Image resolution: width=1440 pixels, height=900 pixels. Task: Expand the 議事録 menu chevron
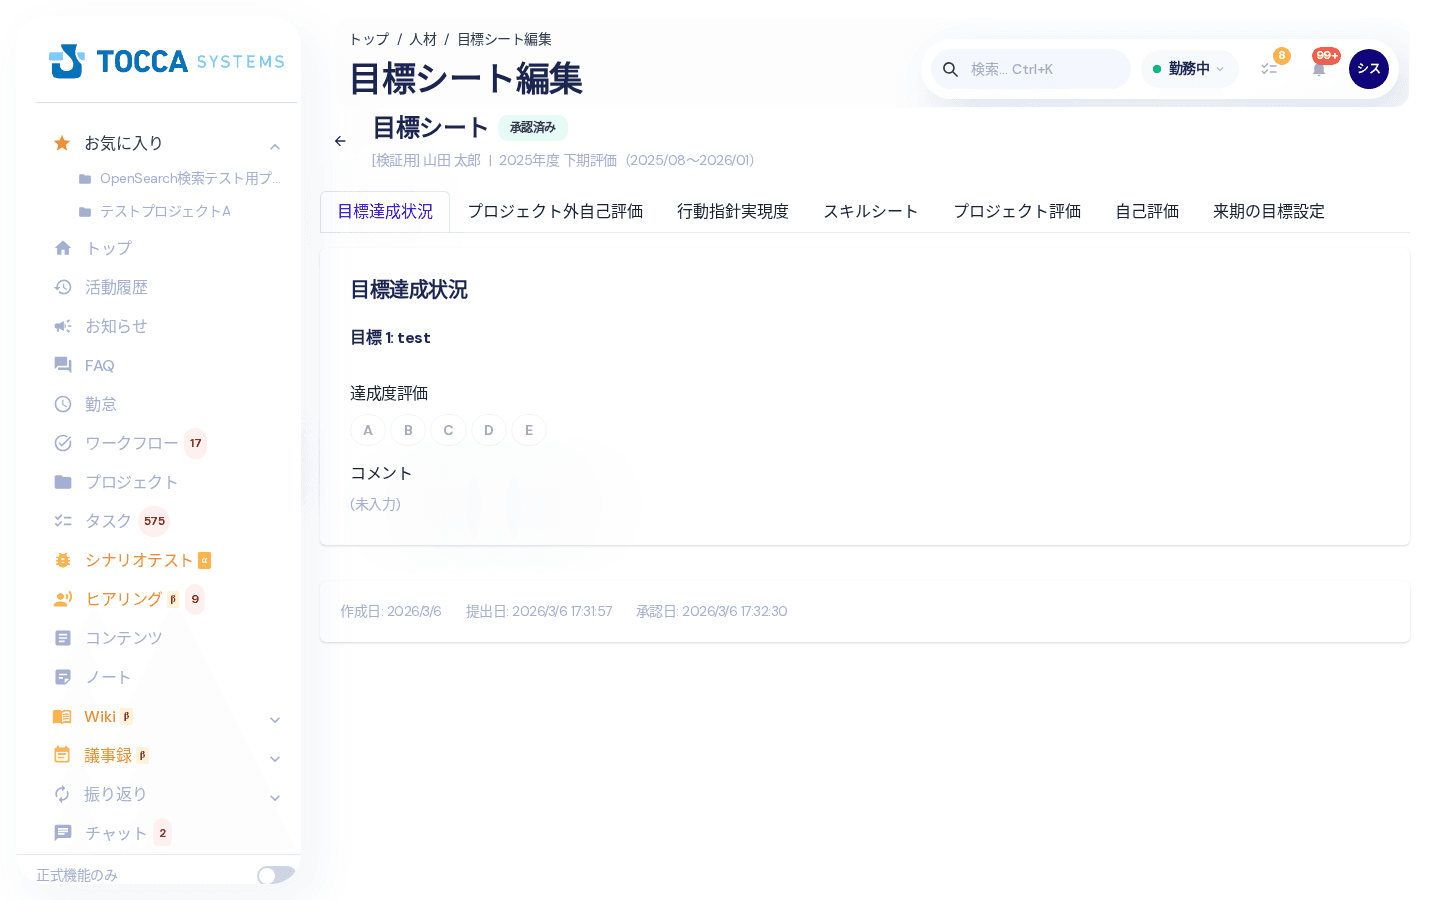[275, 759]
